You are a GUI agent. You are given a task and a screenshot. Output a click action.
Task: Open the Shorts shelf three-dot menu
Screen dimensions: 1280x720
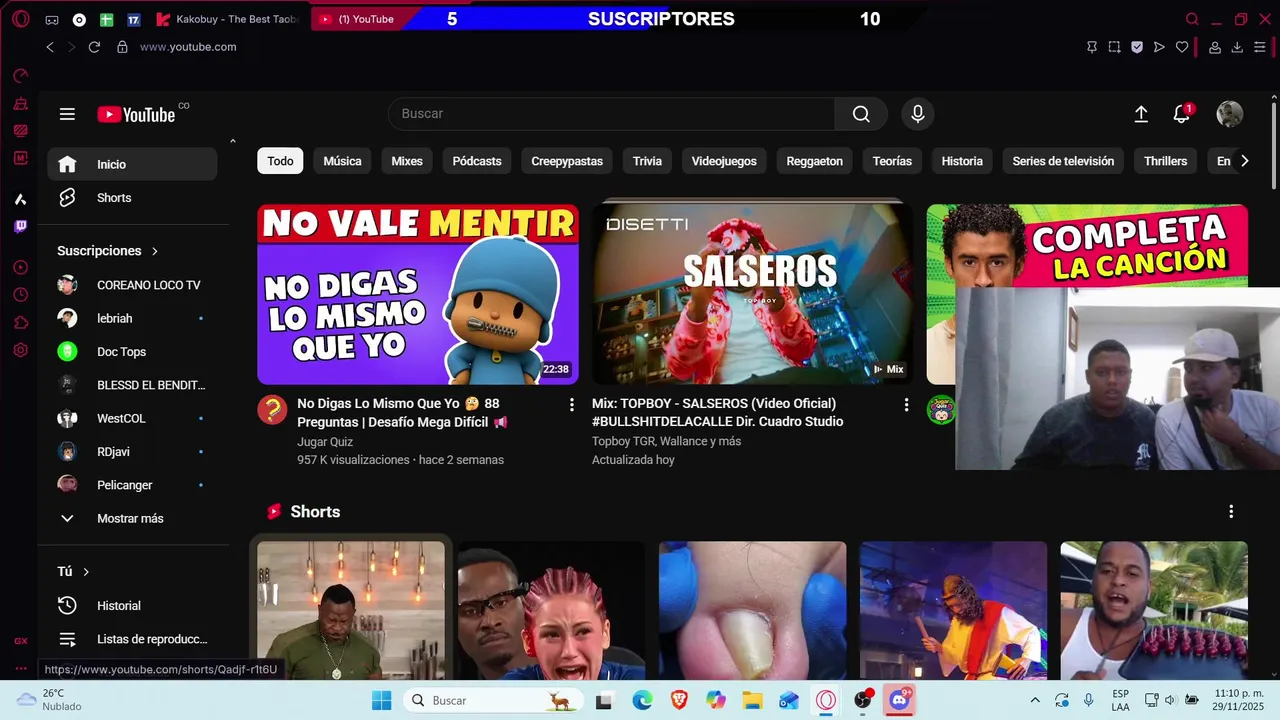click(1231, 511)
